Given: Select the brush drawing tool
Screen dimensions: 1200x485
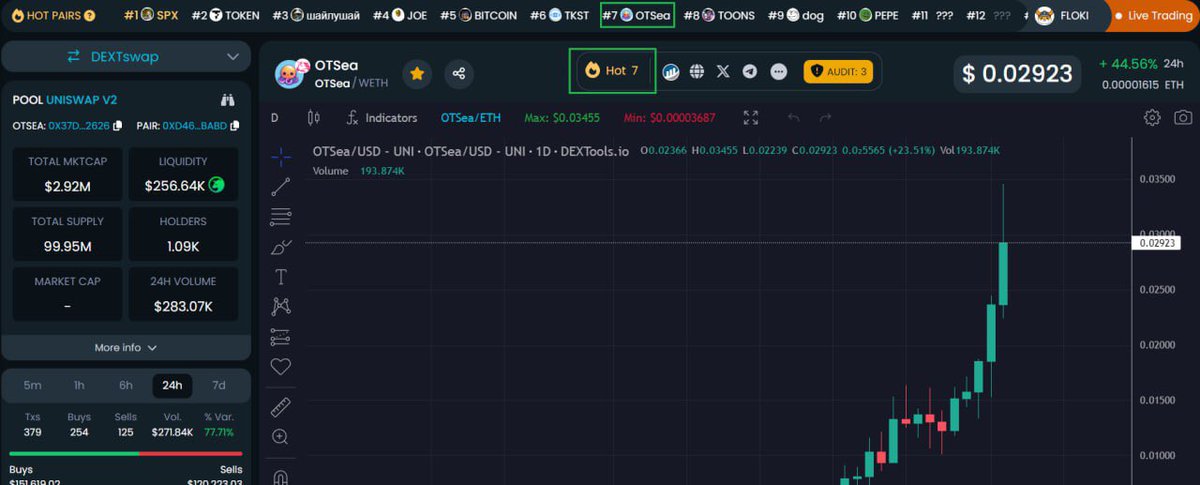Looking at the screenshot, I should click(281, 246).
